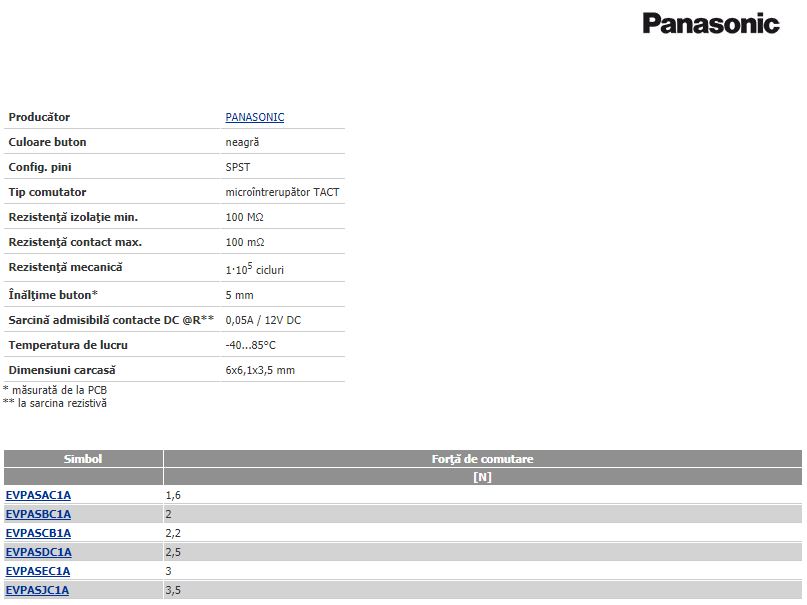
Task: Click the Simbol column header
Action: (x=83, y=459)
